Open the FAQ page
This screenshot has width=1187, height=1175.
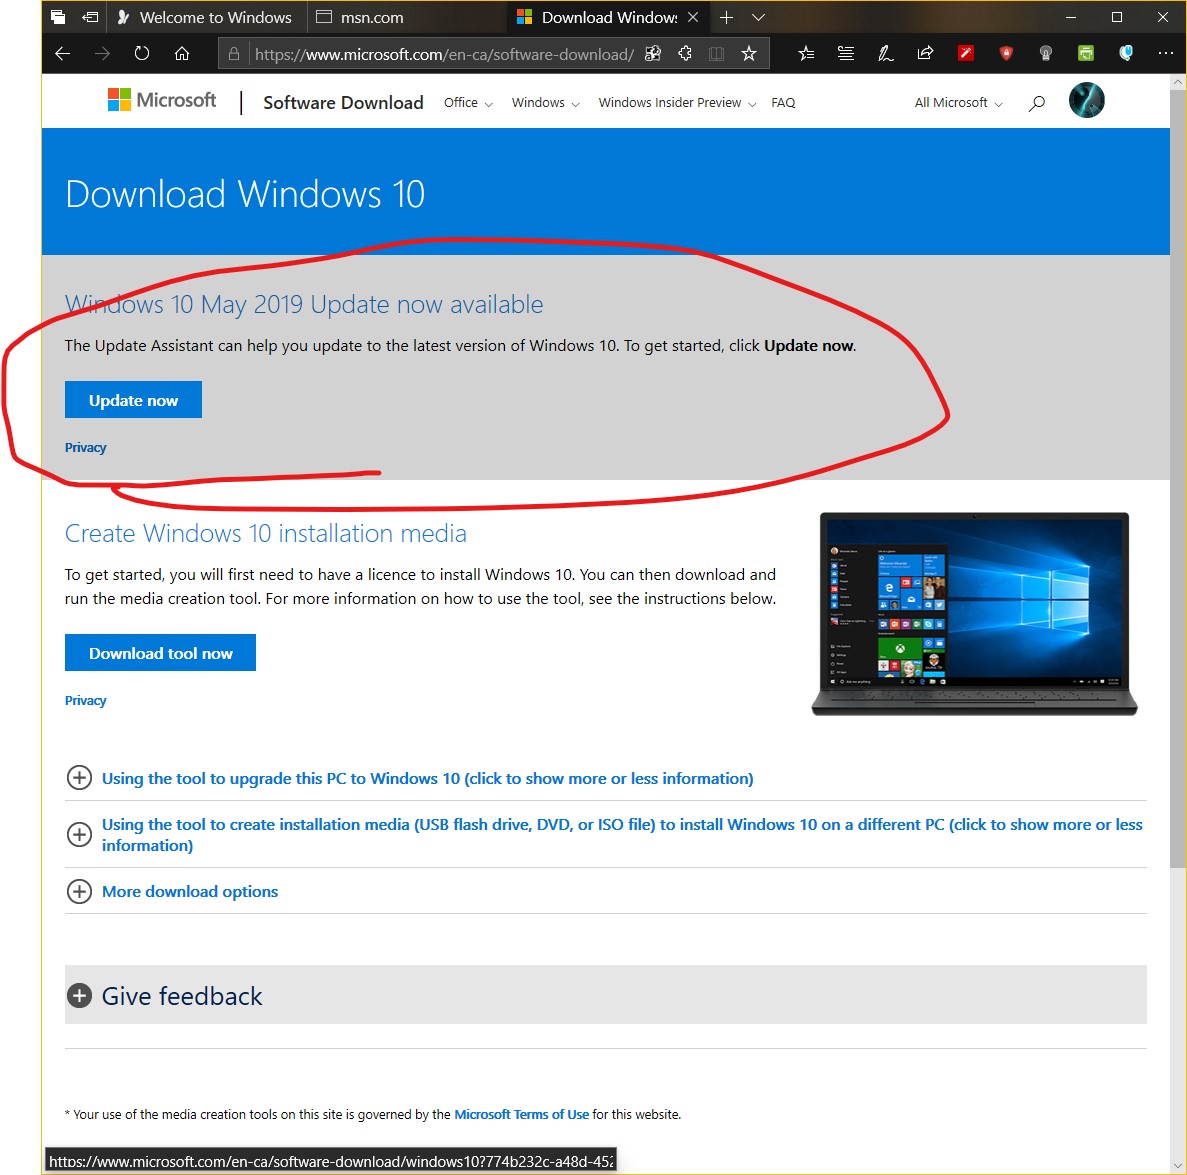point(783,102)
